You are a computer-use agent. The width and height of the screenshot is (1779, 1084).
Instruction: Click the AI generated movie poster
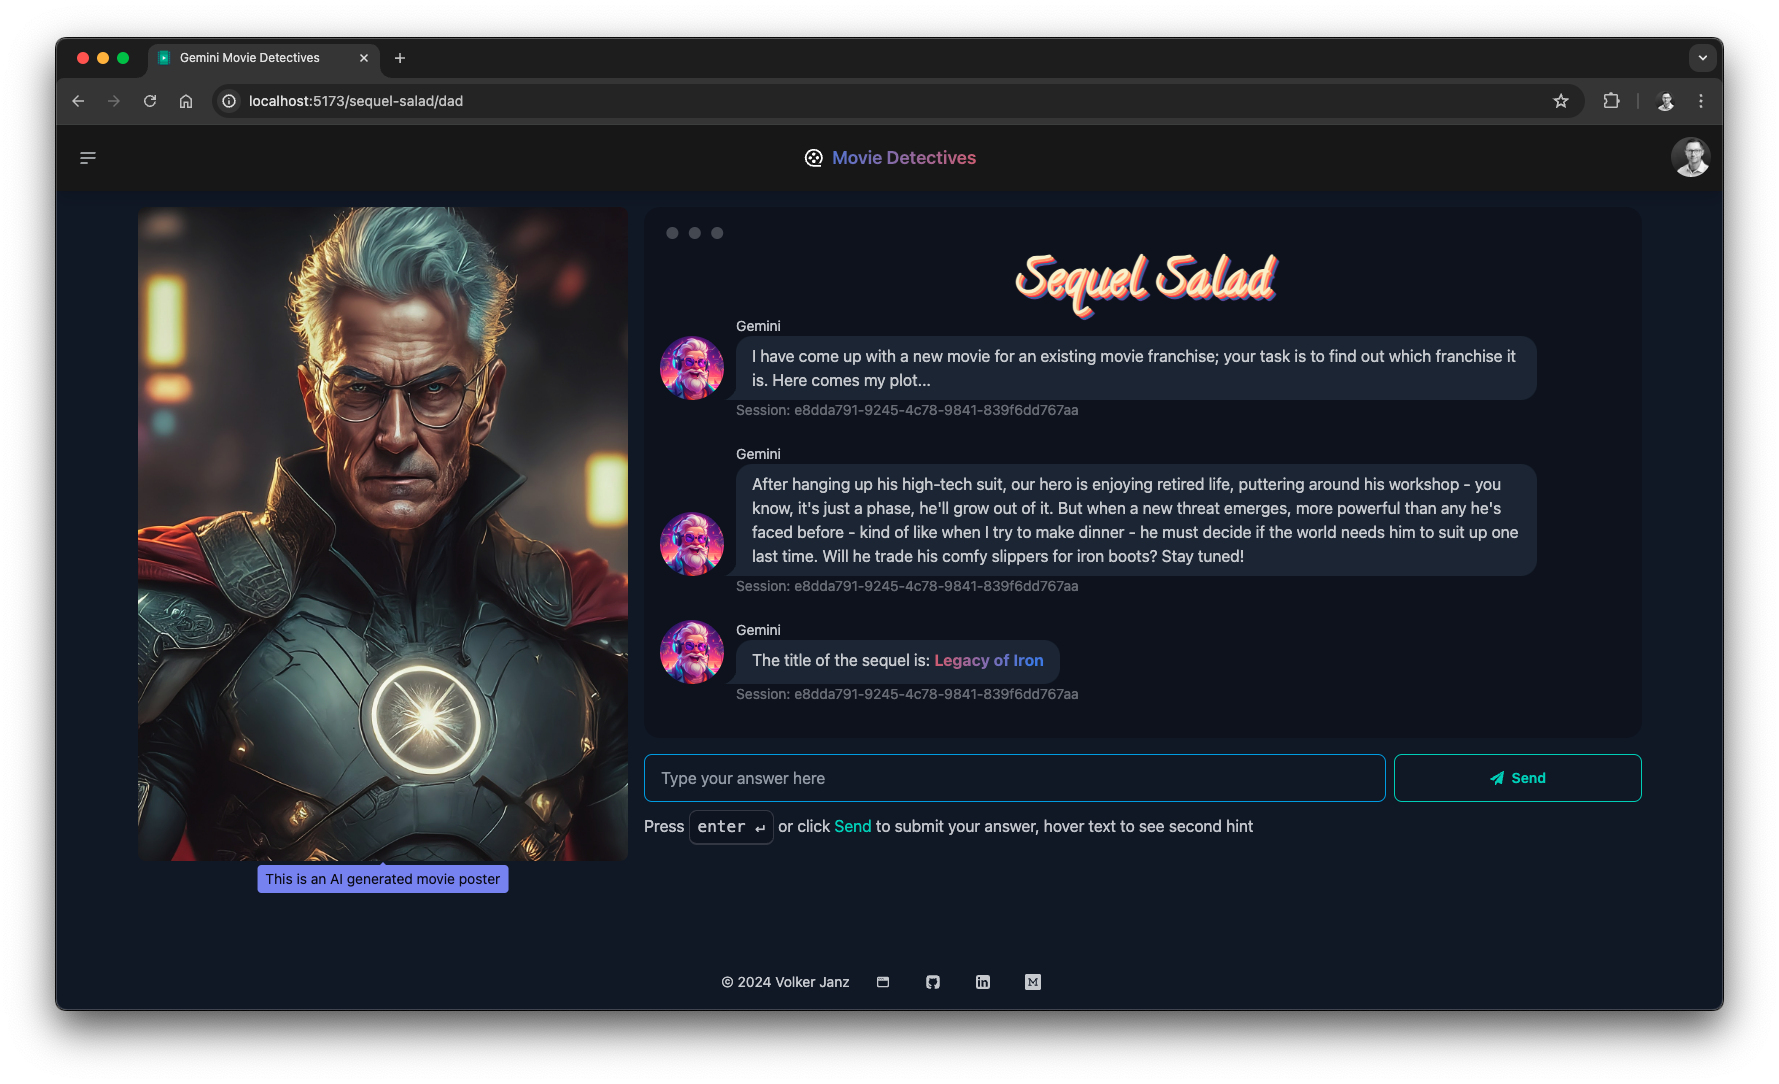coord(383,533)
